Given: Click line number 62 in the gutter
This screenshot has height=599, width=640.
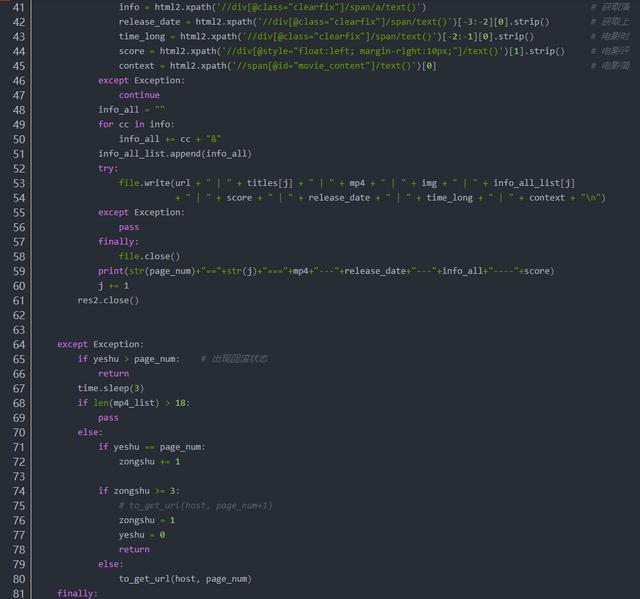Looking at the screenshot, I should pyautogui.click(x=19, y=315).
